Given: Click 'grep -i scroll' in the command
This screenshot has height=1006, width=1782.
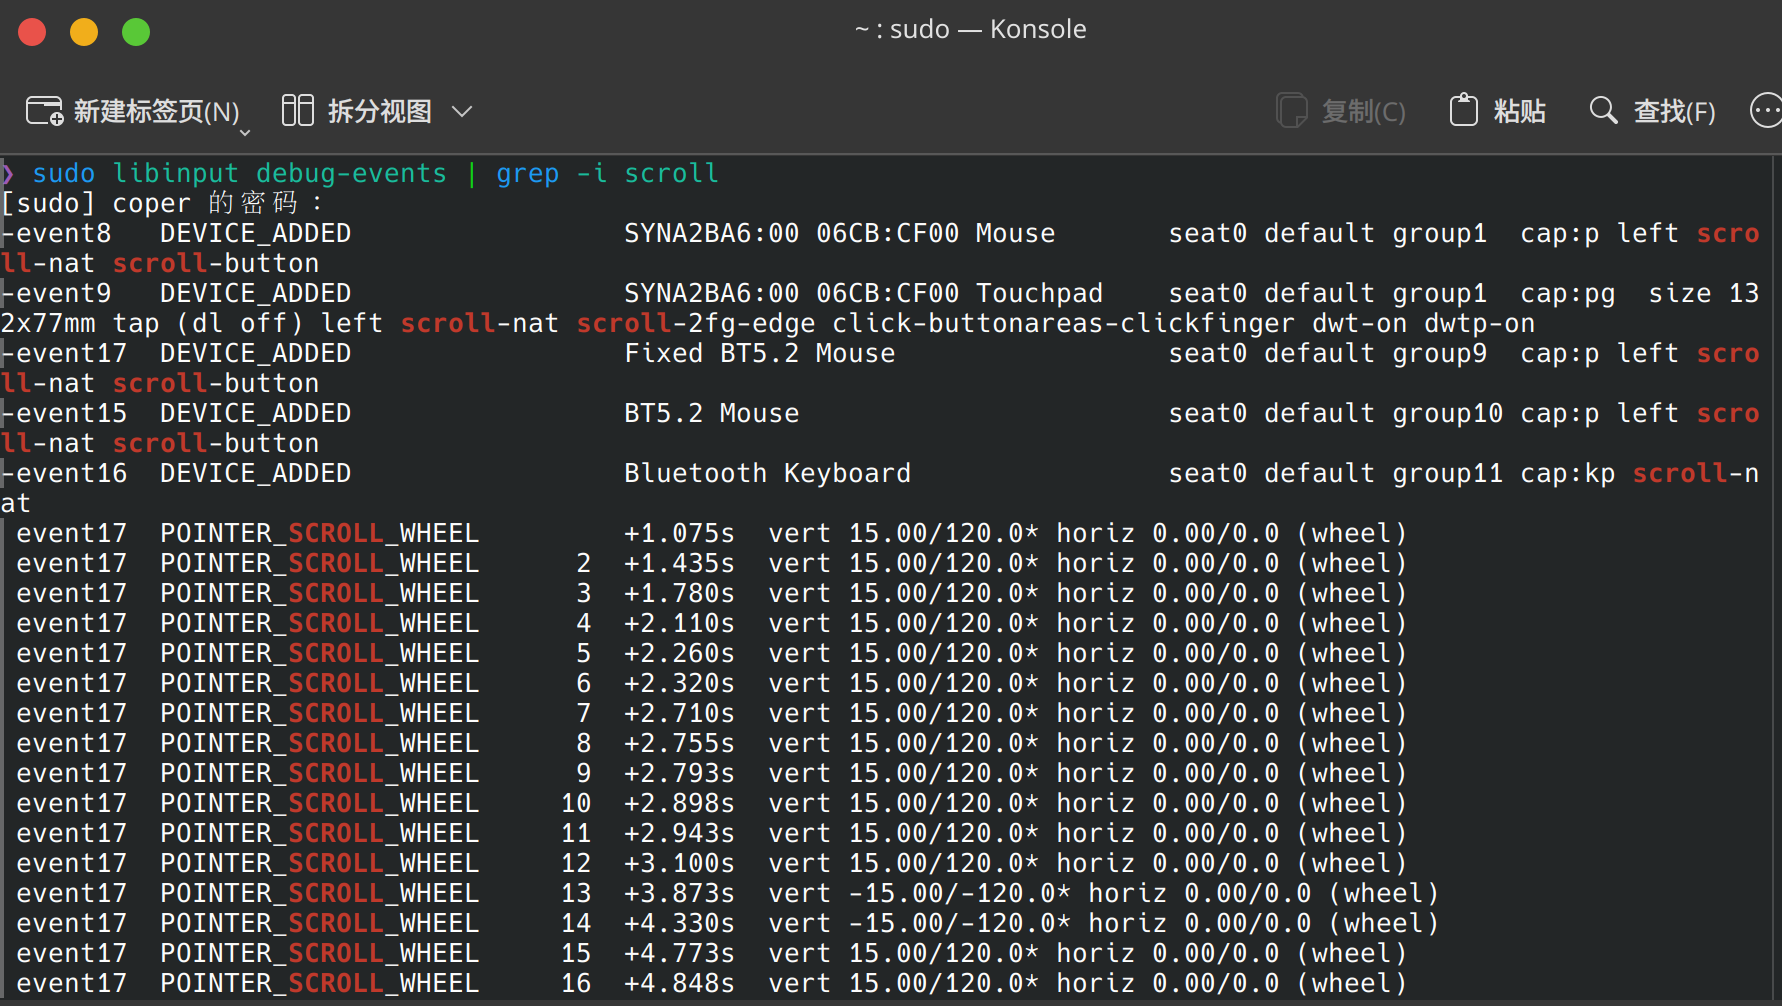Looking at the screenshot, I should (608, 173).
